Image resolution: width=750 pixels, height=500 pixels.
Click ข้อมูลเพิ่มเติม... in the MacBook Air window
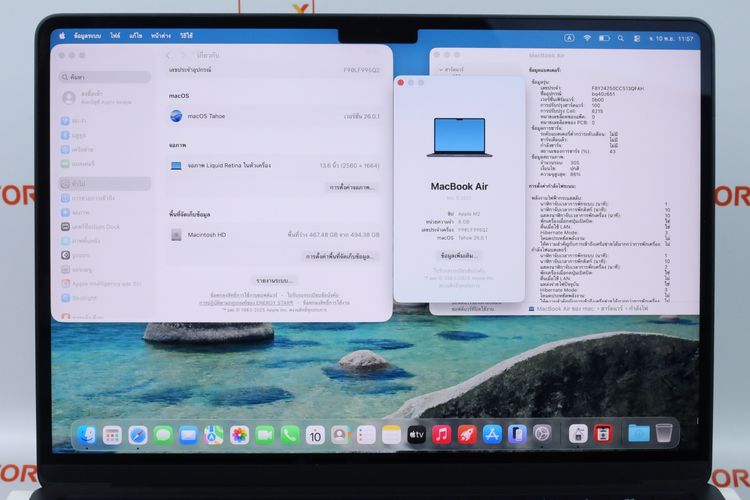point(459,256)
